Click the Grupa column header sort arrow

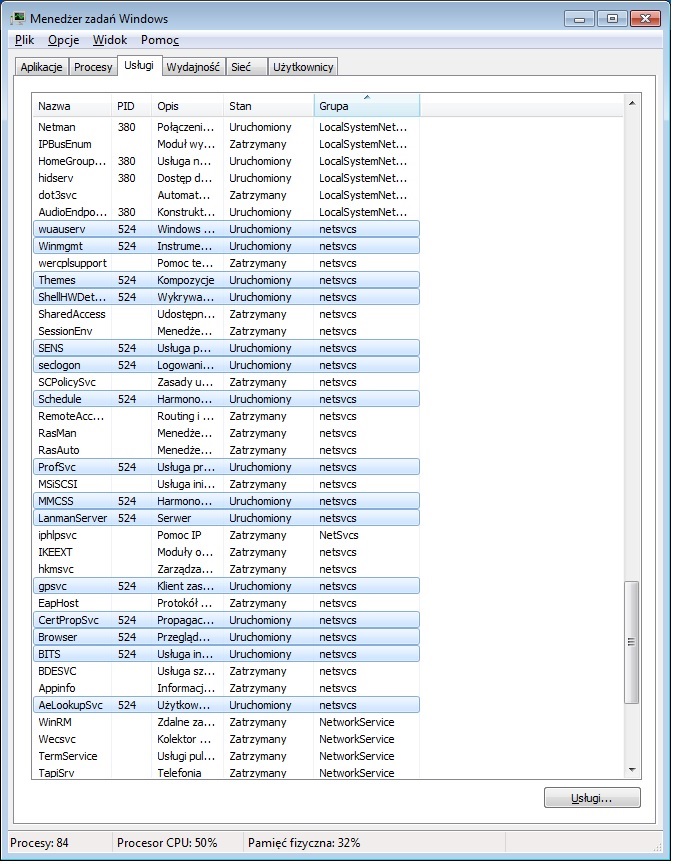(x=367, y=98)
